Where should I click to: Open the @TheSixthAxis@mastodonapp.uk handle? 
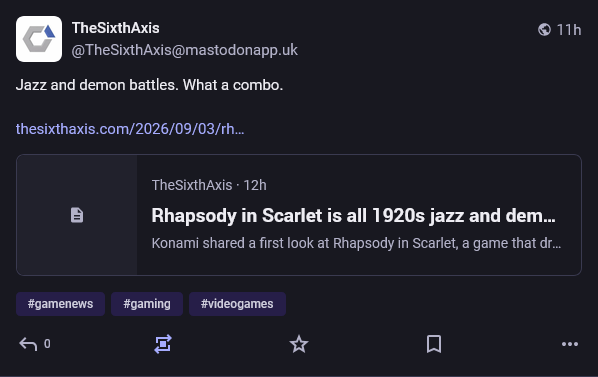pos(185,50)
